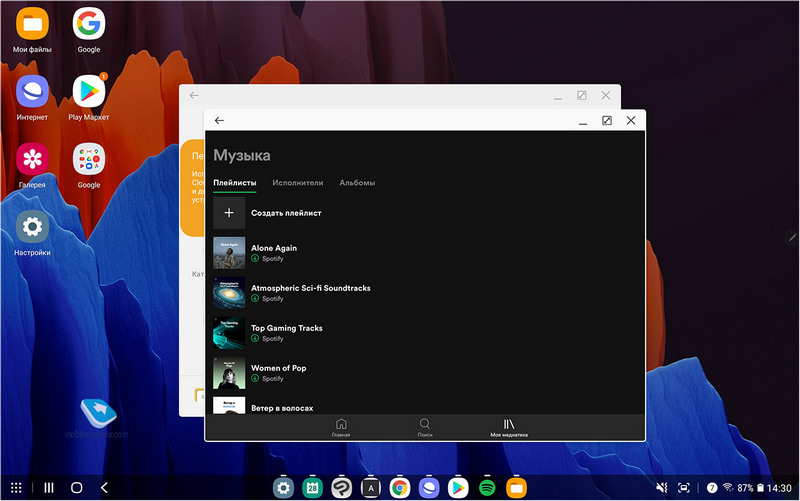Click the back arrow in Spotify window
Image resolution: width=800 pixels, height=501 pixels.
coord(219,120)
